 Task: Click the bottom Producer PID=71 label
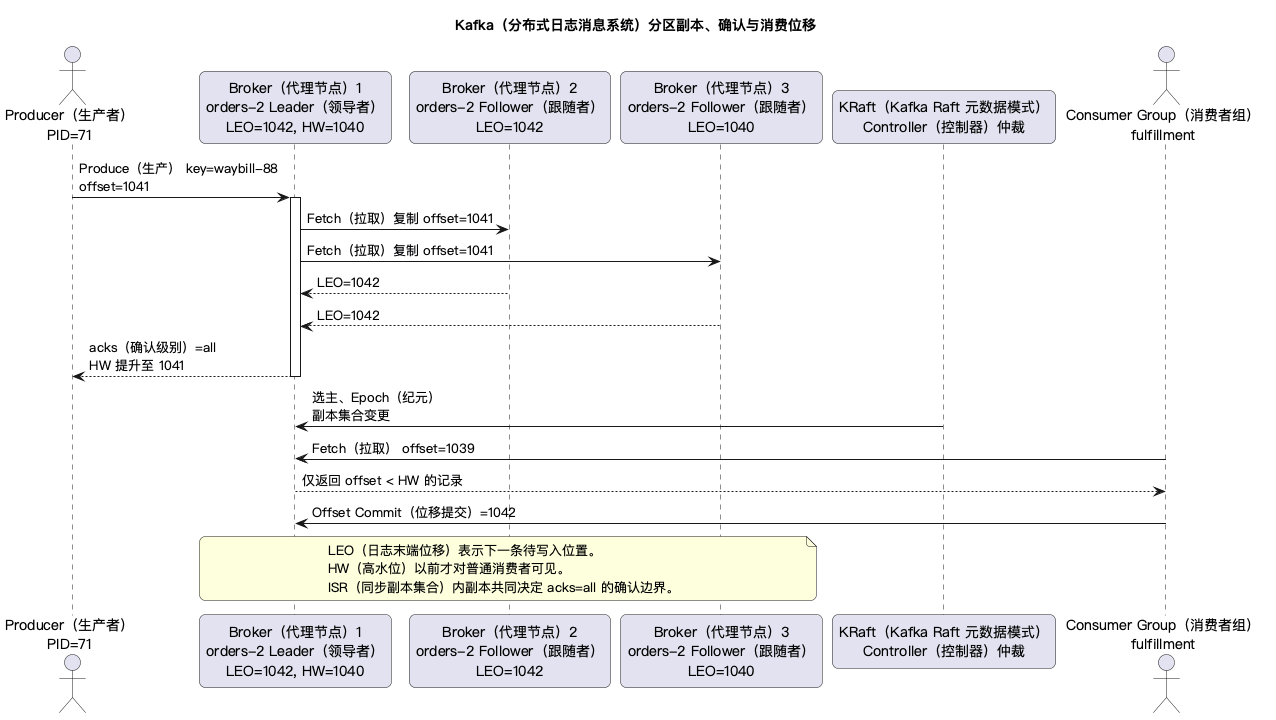pos(68,634)
